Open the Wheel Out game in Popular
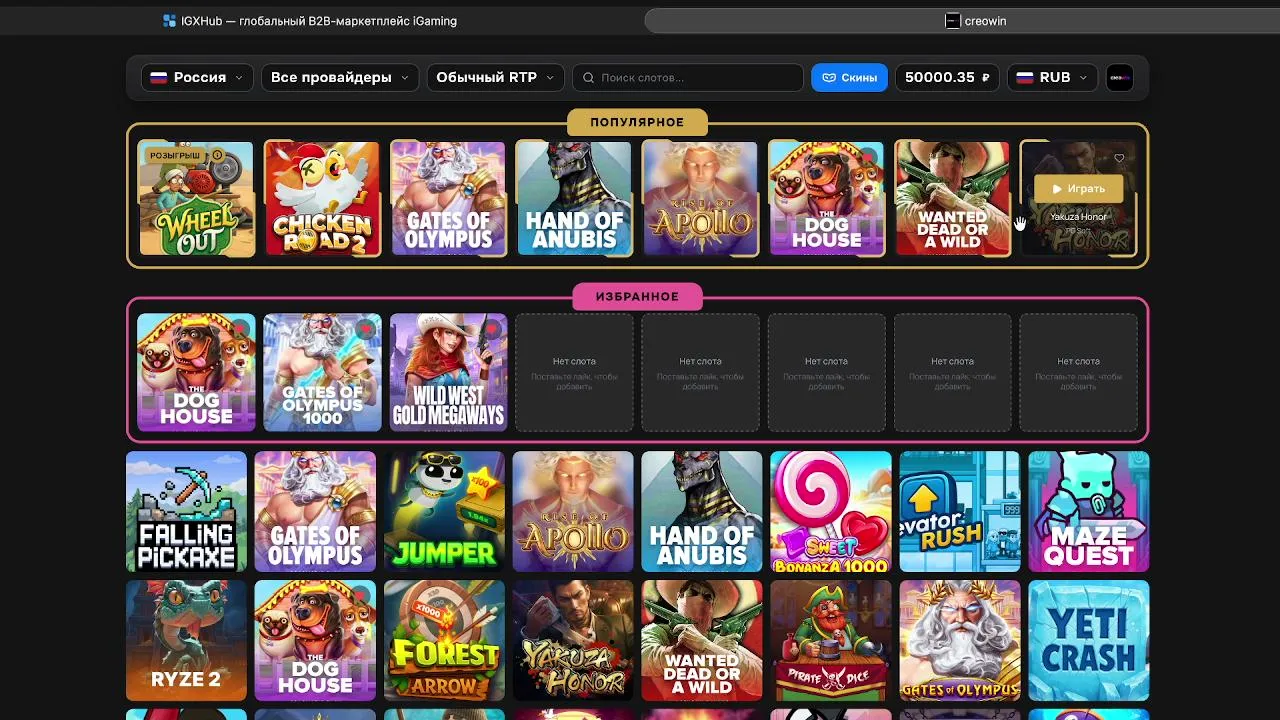This screenshot has width=1280, height=720. [196, 198]
